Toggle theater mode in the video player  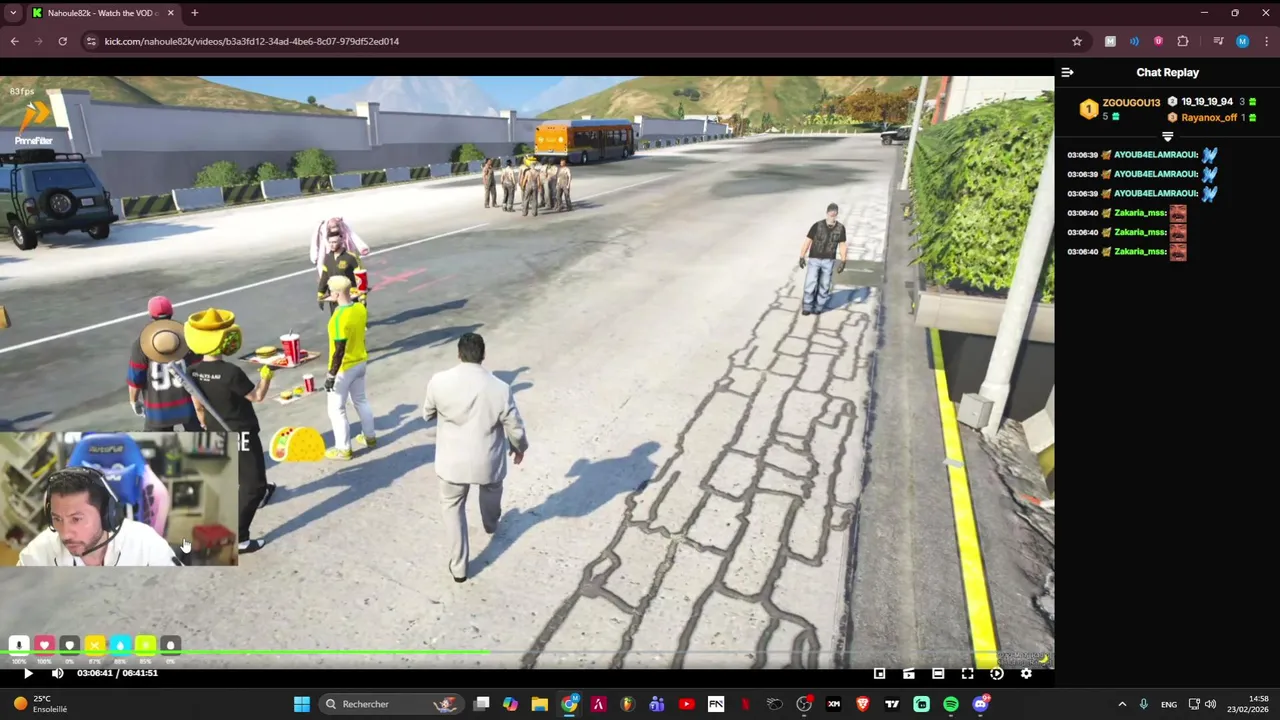pos(938,674)
